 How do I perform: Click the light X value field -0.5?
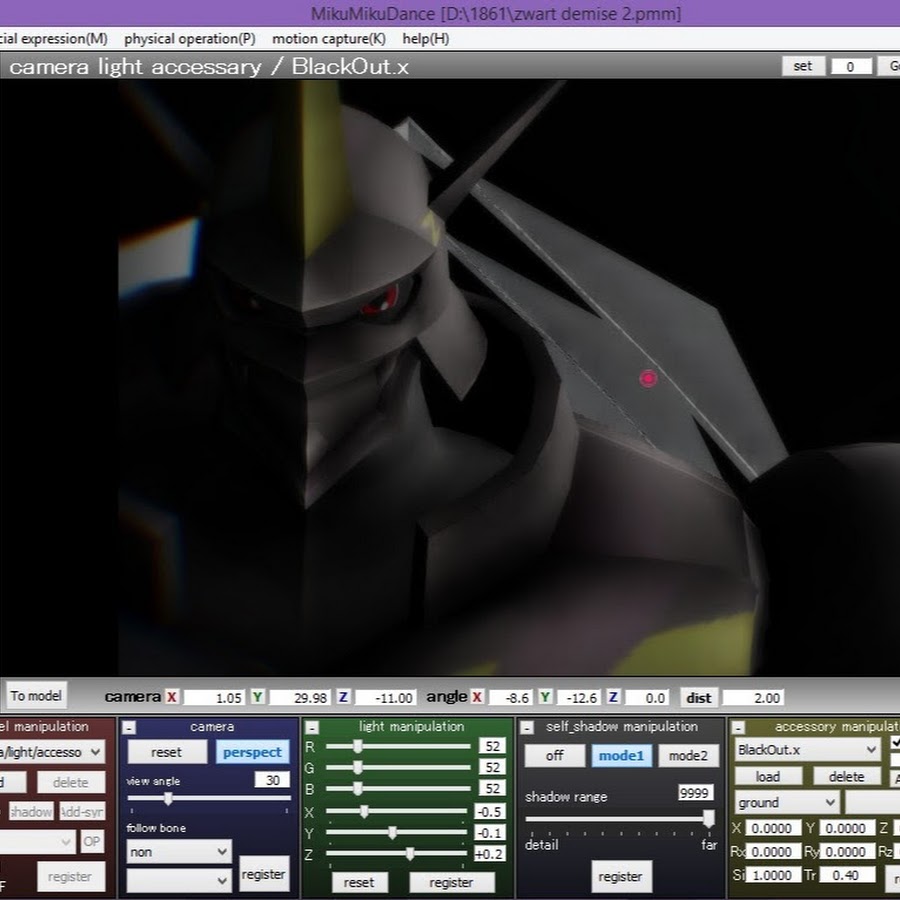tap(490, 811)
